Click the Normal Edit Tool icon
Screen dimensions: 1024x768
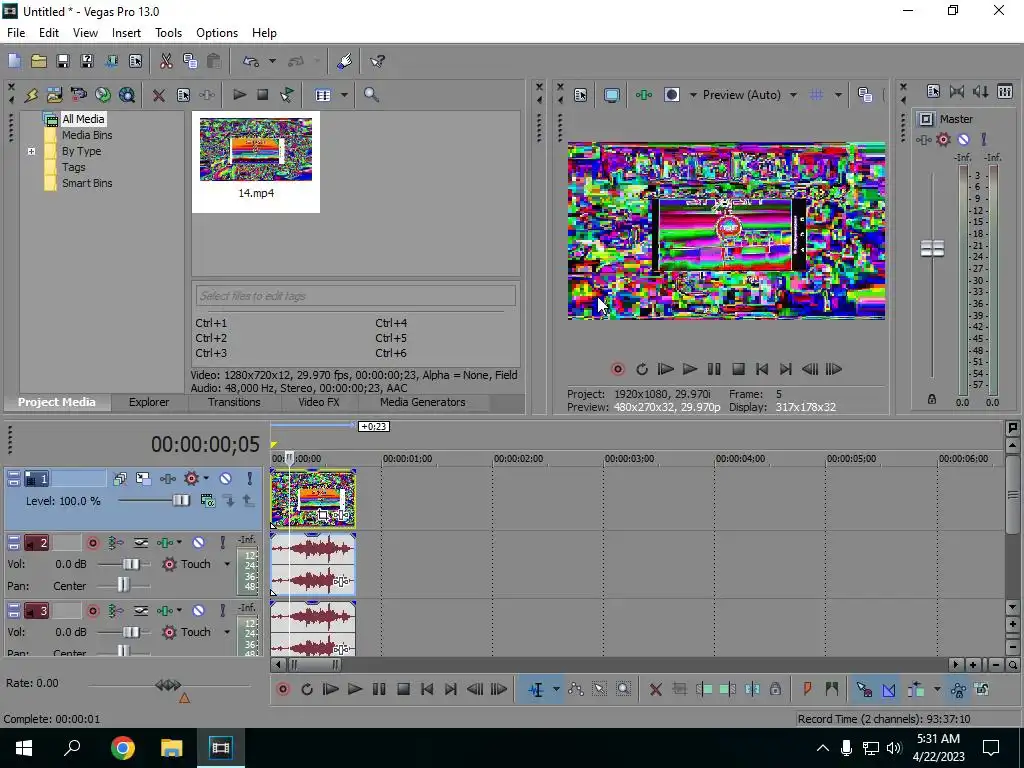536,690
